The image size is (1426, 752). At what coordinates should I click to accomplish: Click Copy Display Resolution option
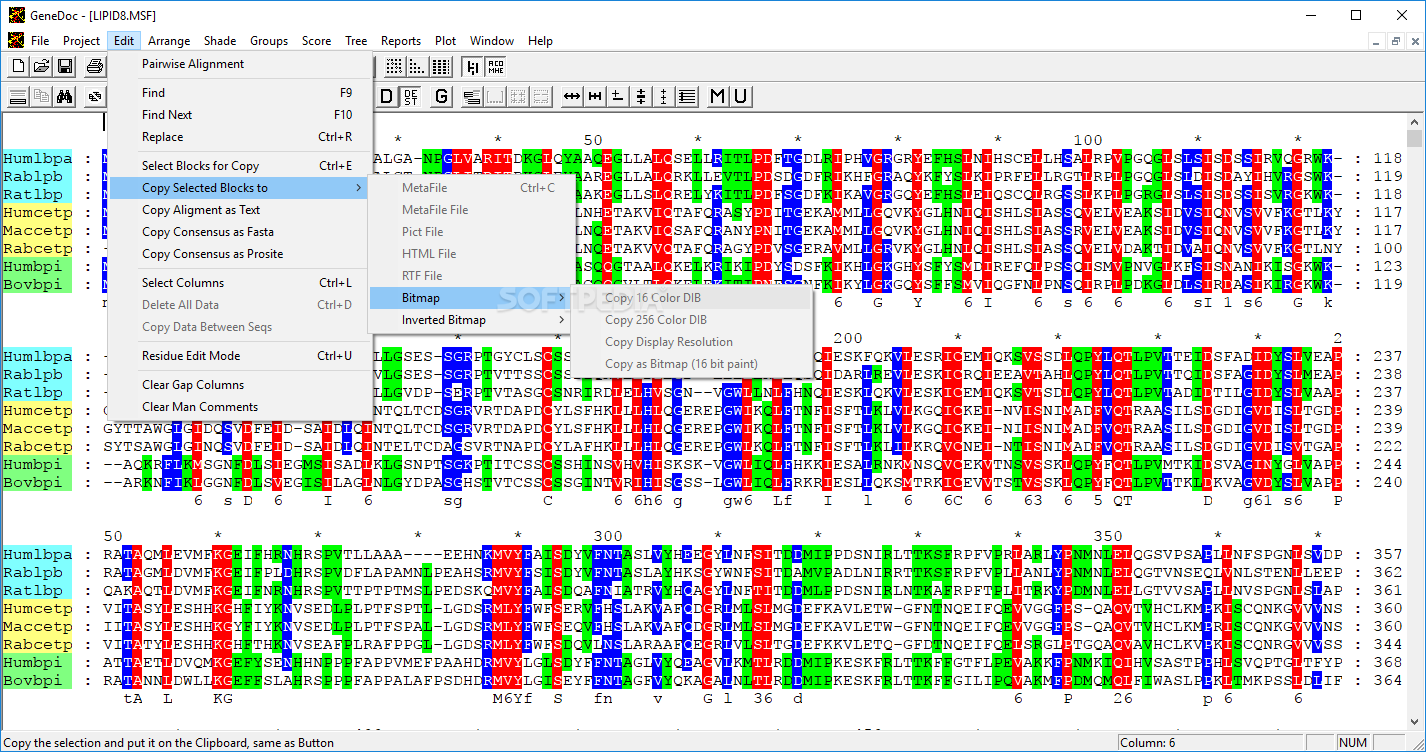click(x=691, y=342)
